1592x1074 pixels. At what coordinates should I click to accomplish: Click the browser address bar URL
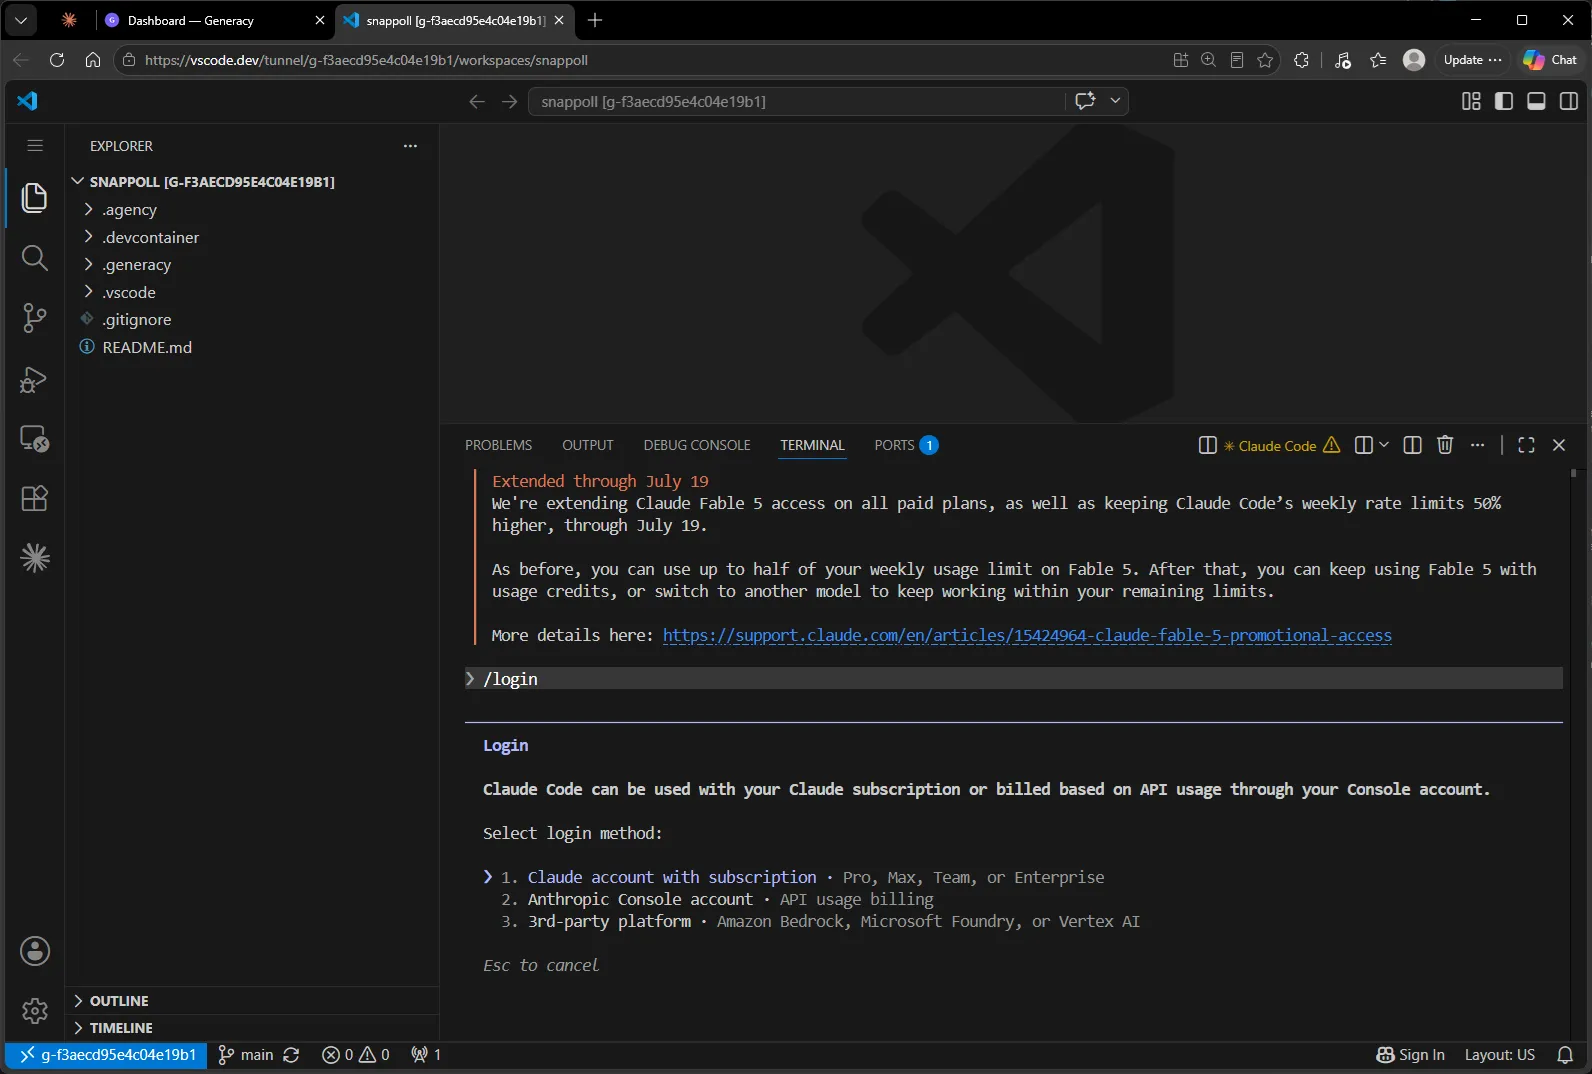pos(366,60)
